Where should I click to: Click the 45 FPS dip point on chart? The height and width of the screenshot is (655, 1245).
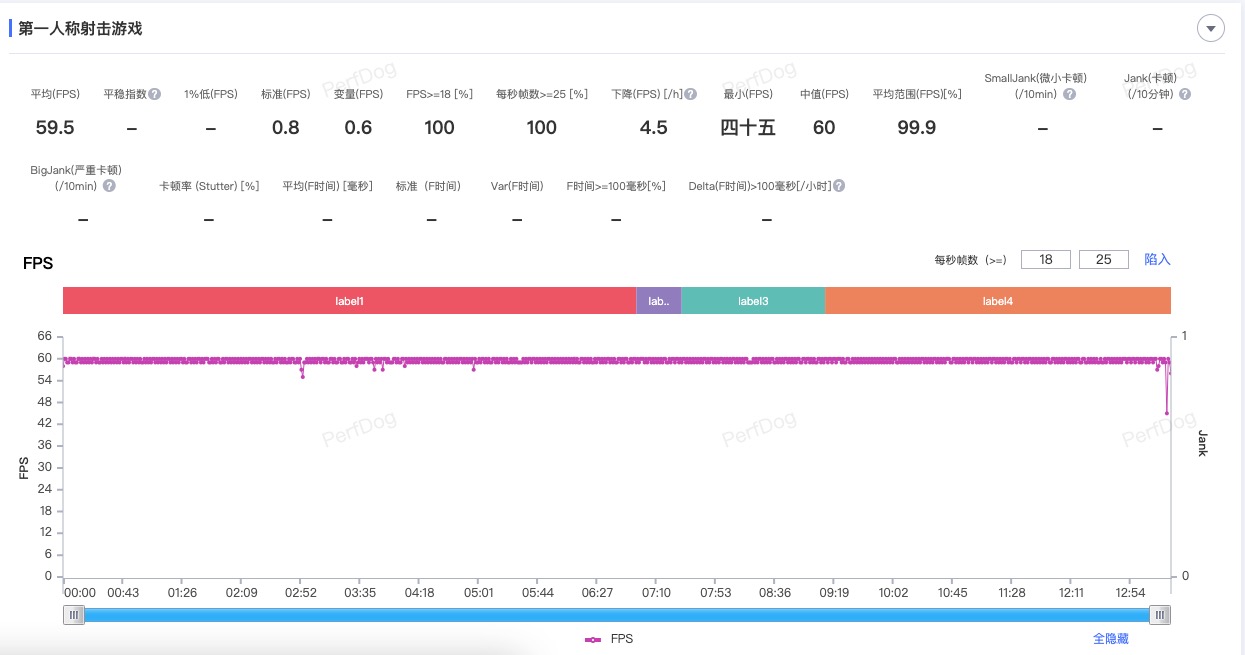(1166, 413)
